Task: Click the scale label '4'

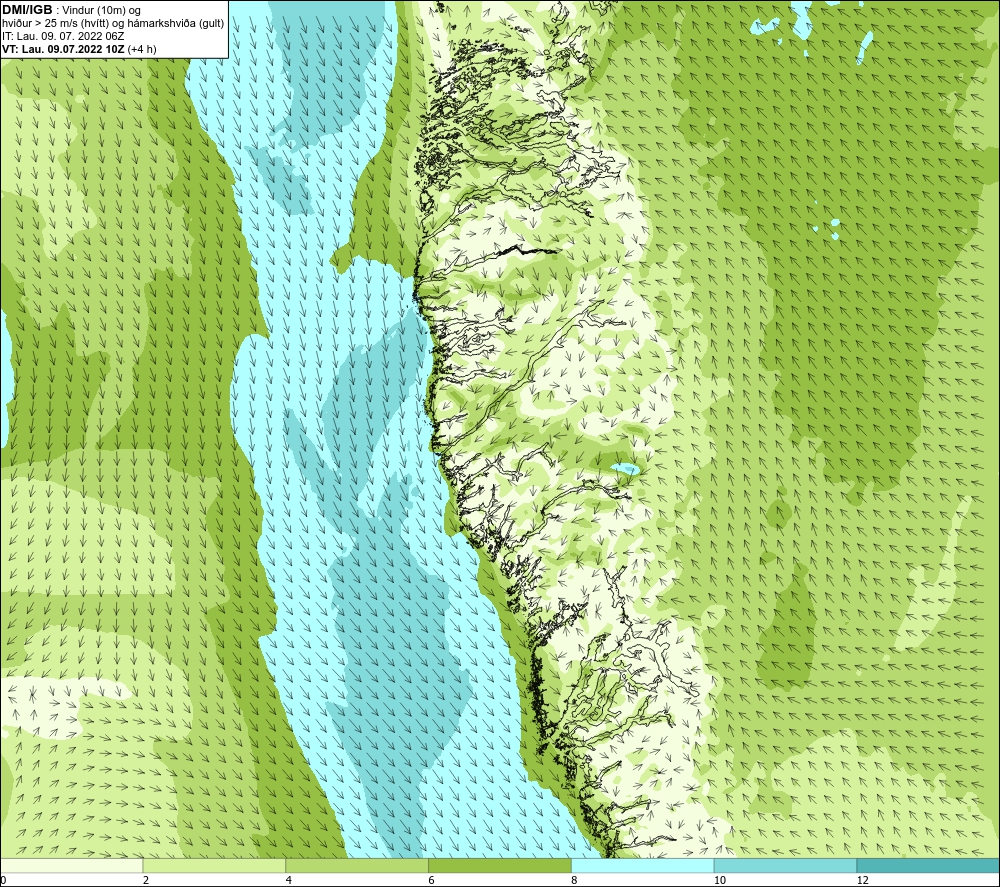Action: click(289, 880)
